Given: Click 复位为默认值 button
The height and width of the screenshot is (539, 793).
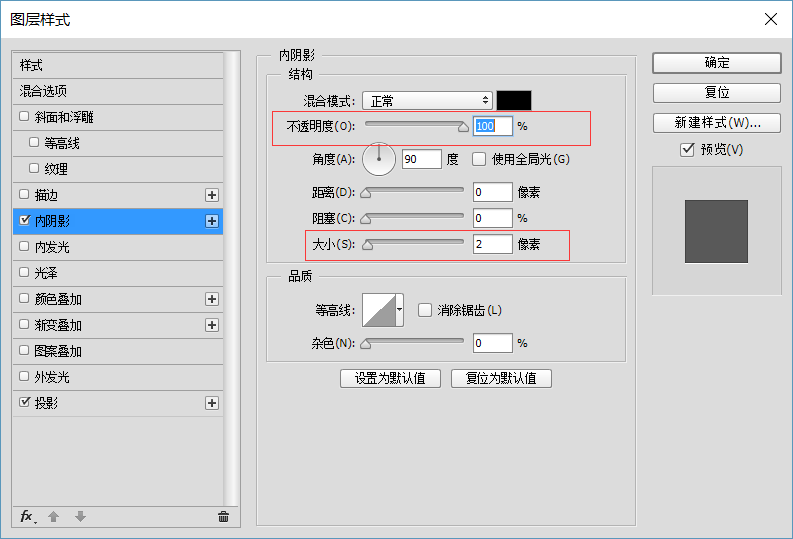Looking at the screenshot, I should [x=501, y=378].
